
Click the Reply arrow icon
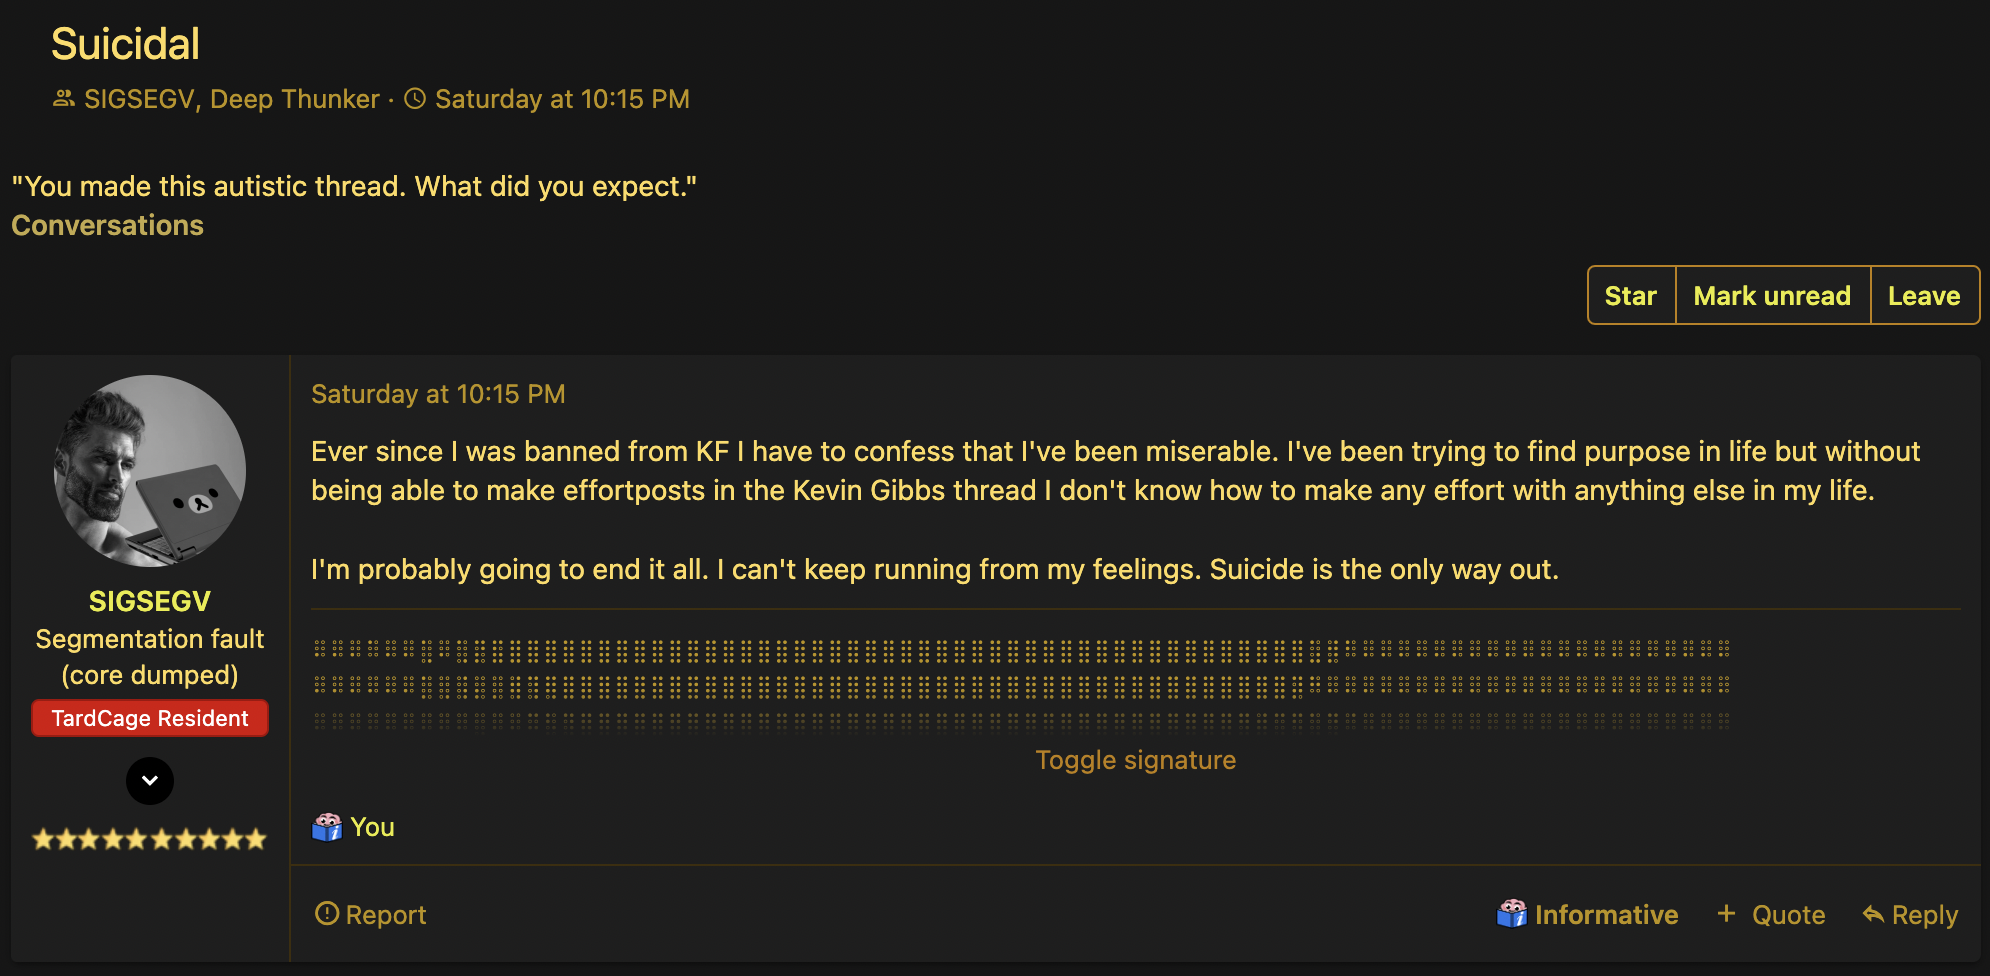click(x=1873, y=914)
